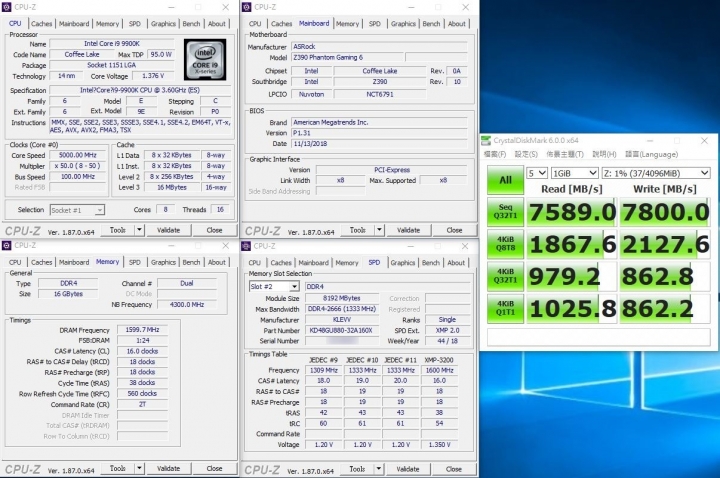Run the 4KiB Q32T1 benchmark
This screenshot has height=478, width=720.
[505, 276]
